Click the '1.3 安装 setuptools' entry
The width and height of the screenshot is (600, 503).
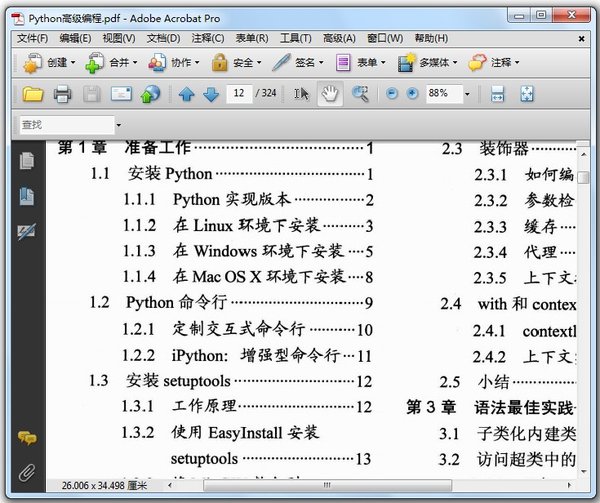pos(230,381)
